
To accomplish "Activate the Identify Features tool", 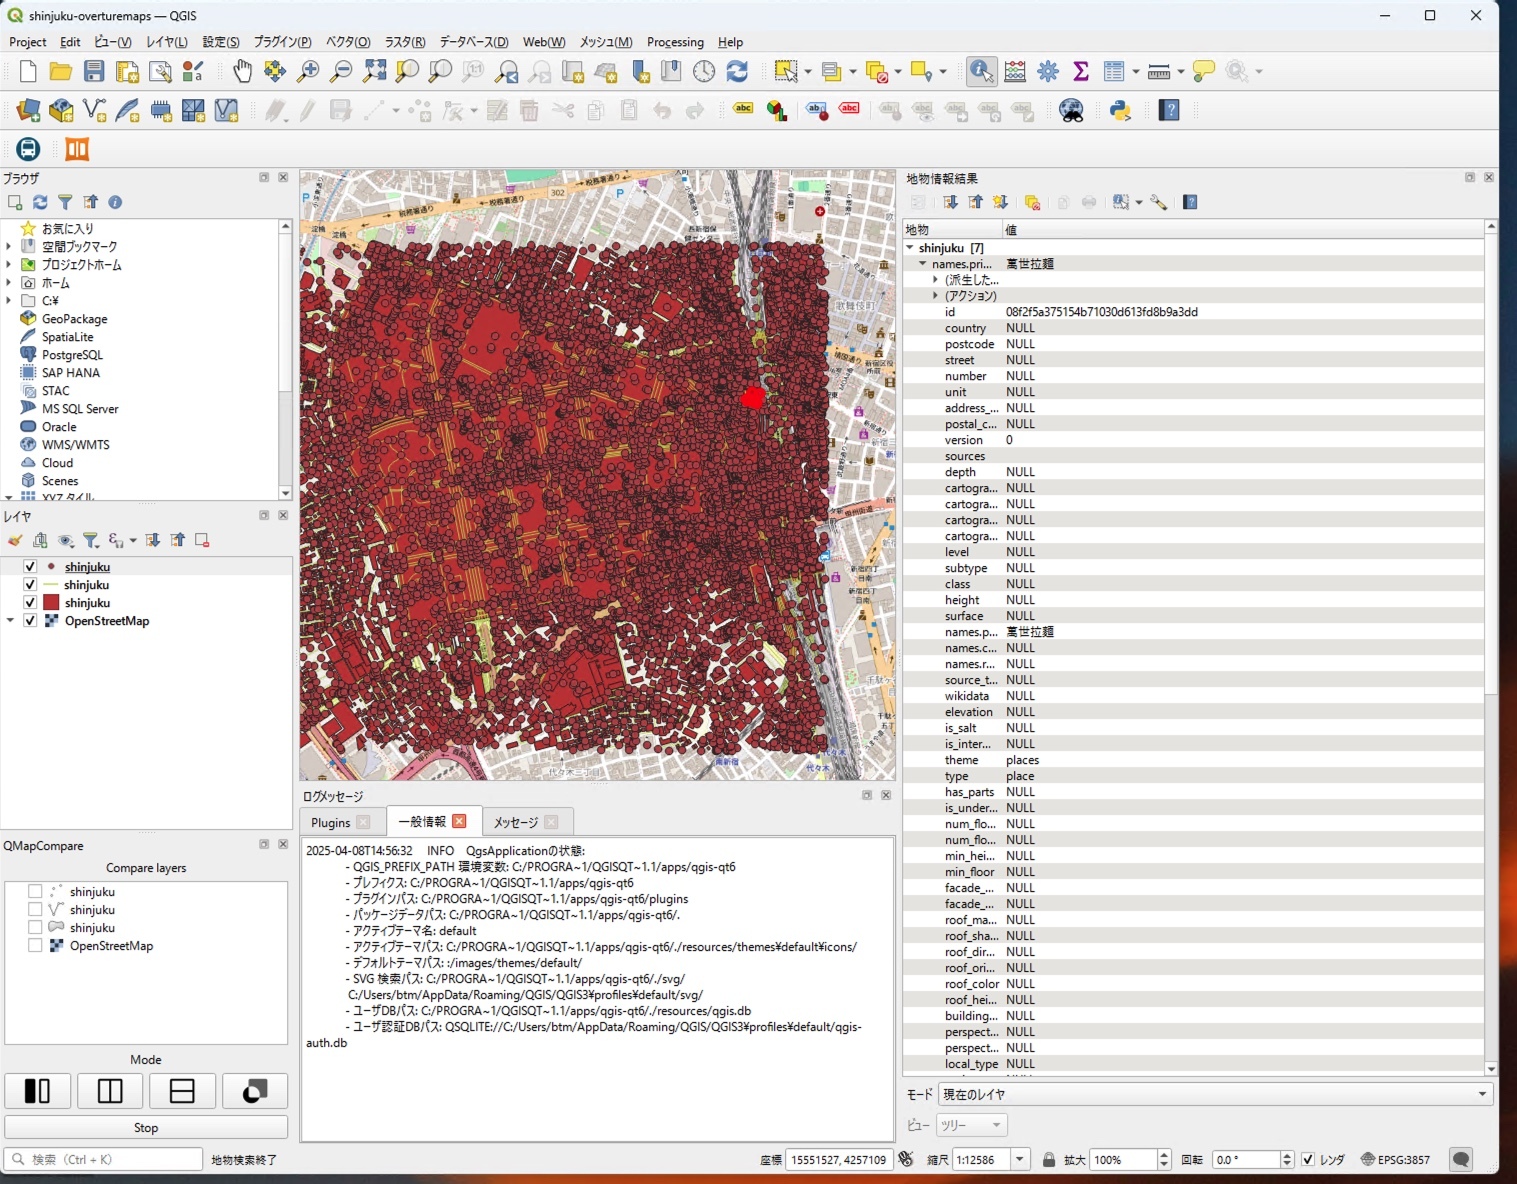I will click(x=981, y=71).
